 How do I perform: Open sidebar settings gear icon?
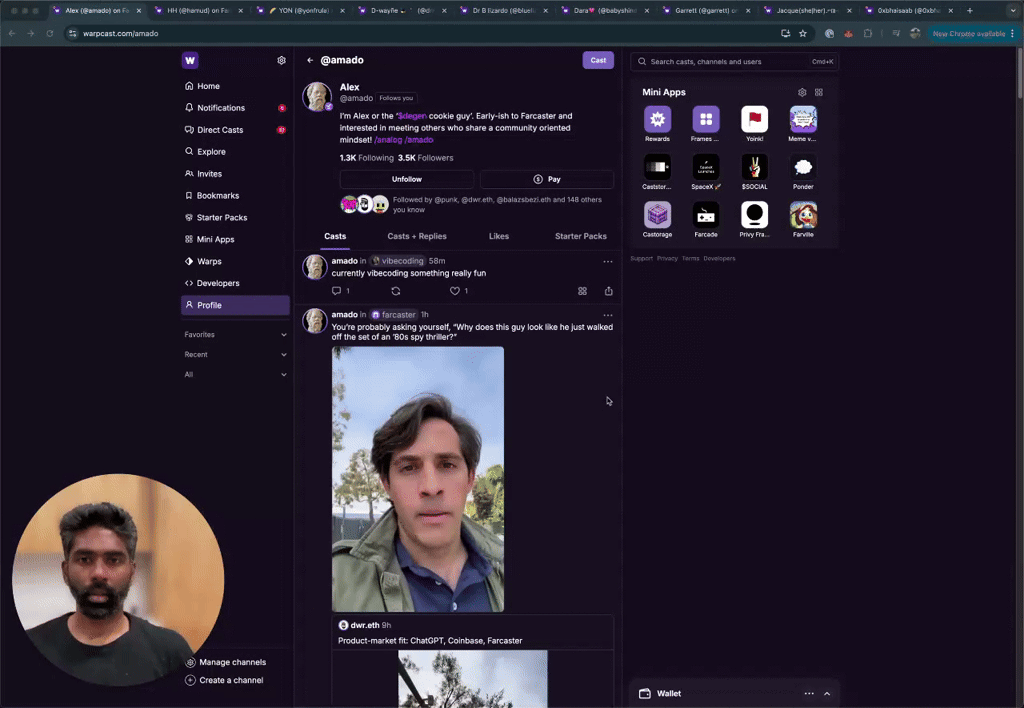(281, 60)
